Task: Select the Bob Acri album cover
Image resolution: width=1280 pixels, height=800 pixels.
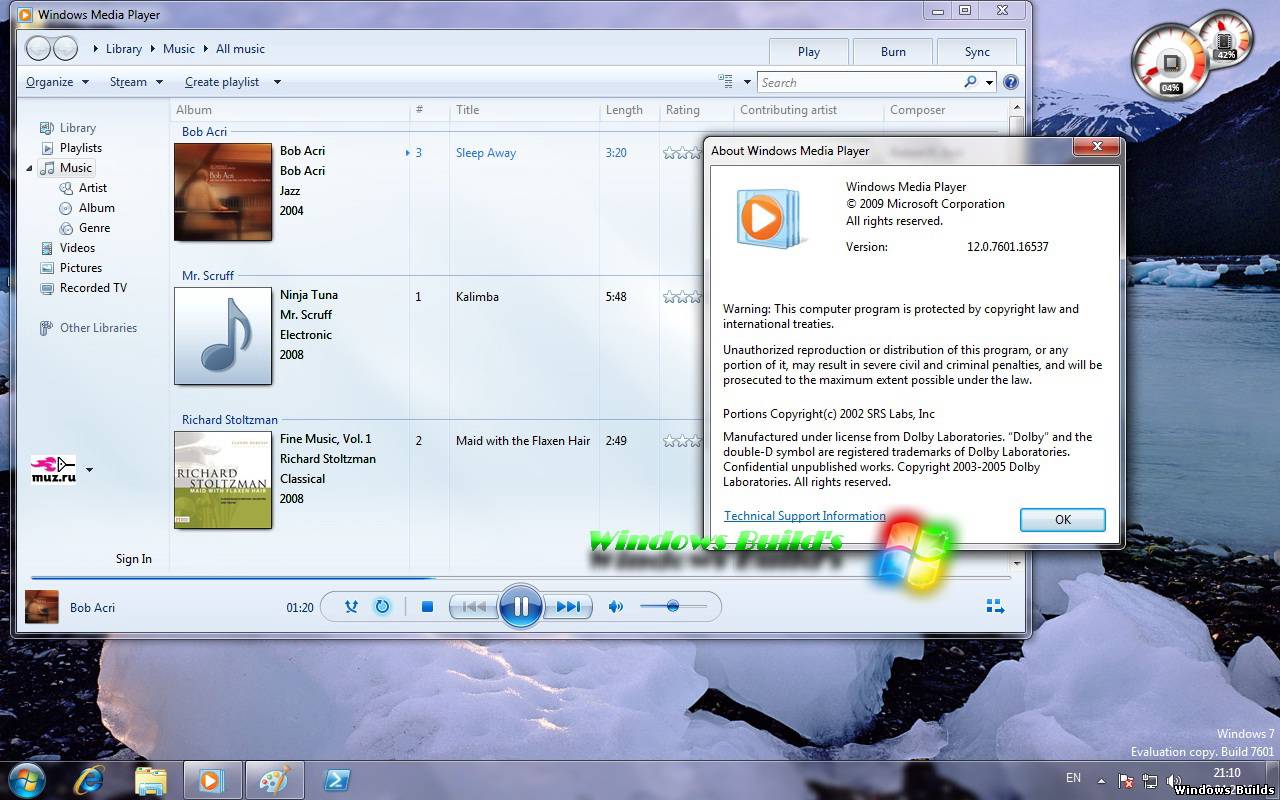Action: (223, 192)
